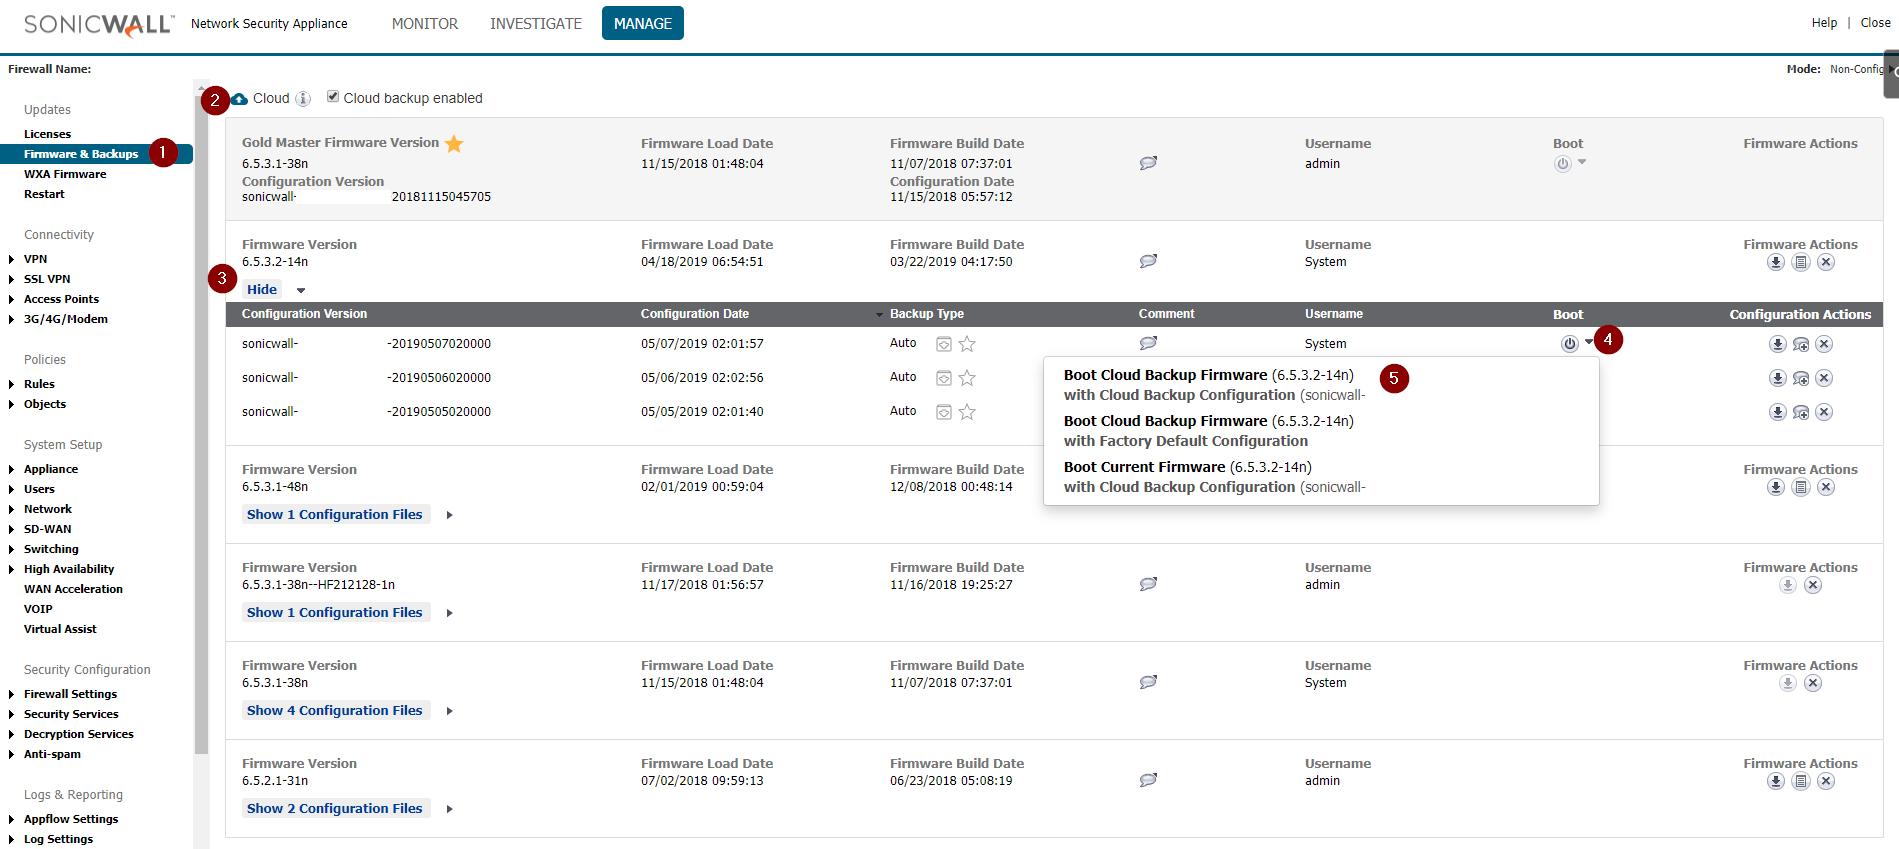Download firmware 6.5.3.2-14n

pos(1776,262)
